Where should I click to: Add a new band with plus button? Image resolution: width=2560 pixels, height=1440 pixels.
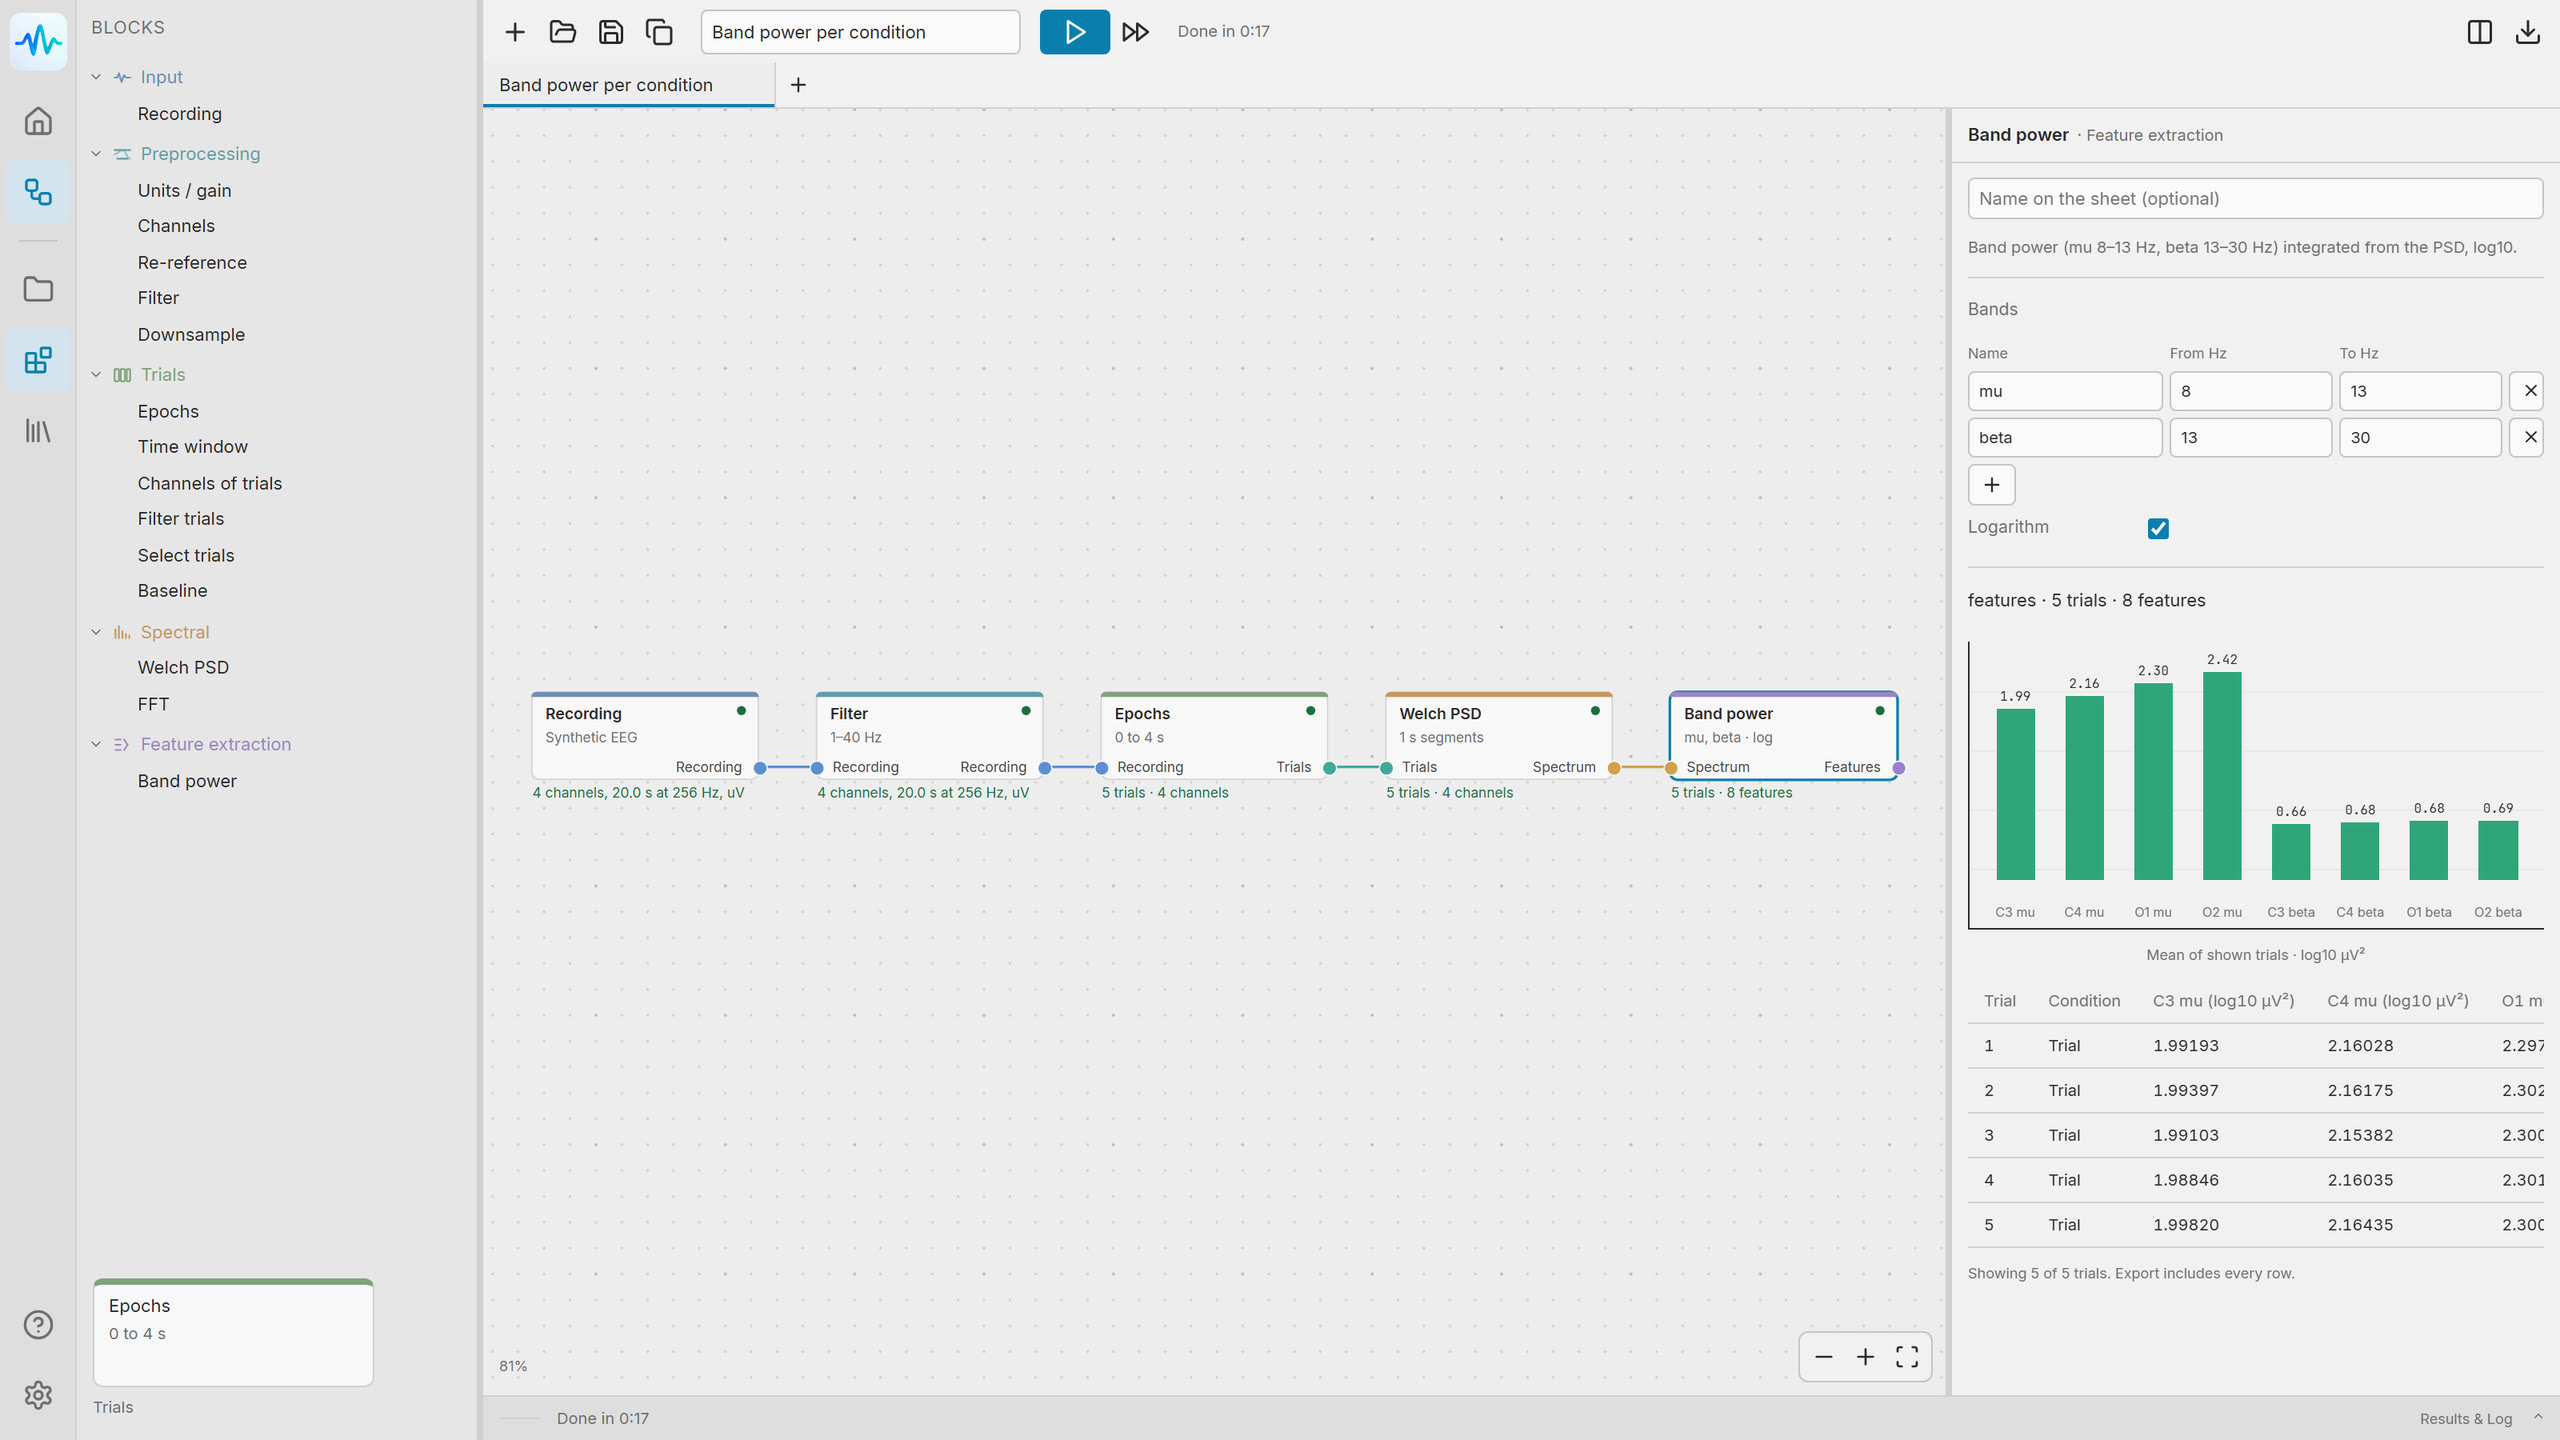(x=1991, y=485)
